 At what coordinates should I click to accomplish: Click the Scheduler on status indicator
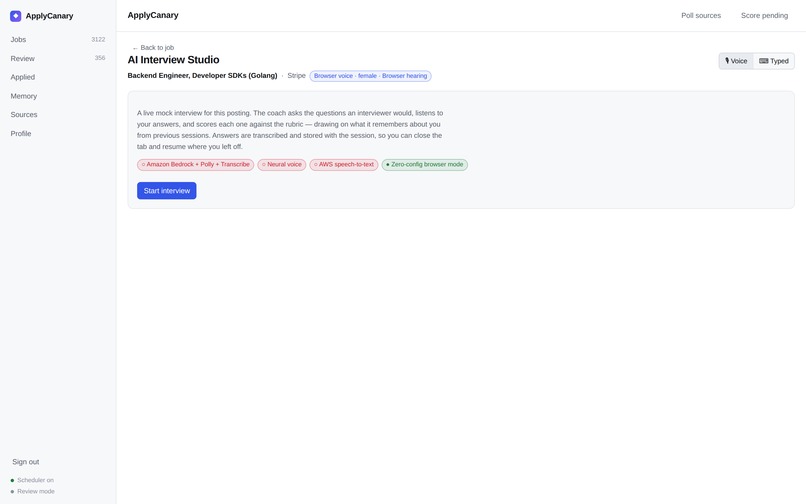coord(32,480)
